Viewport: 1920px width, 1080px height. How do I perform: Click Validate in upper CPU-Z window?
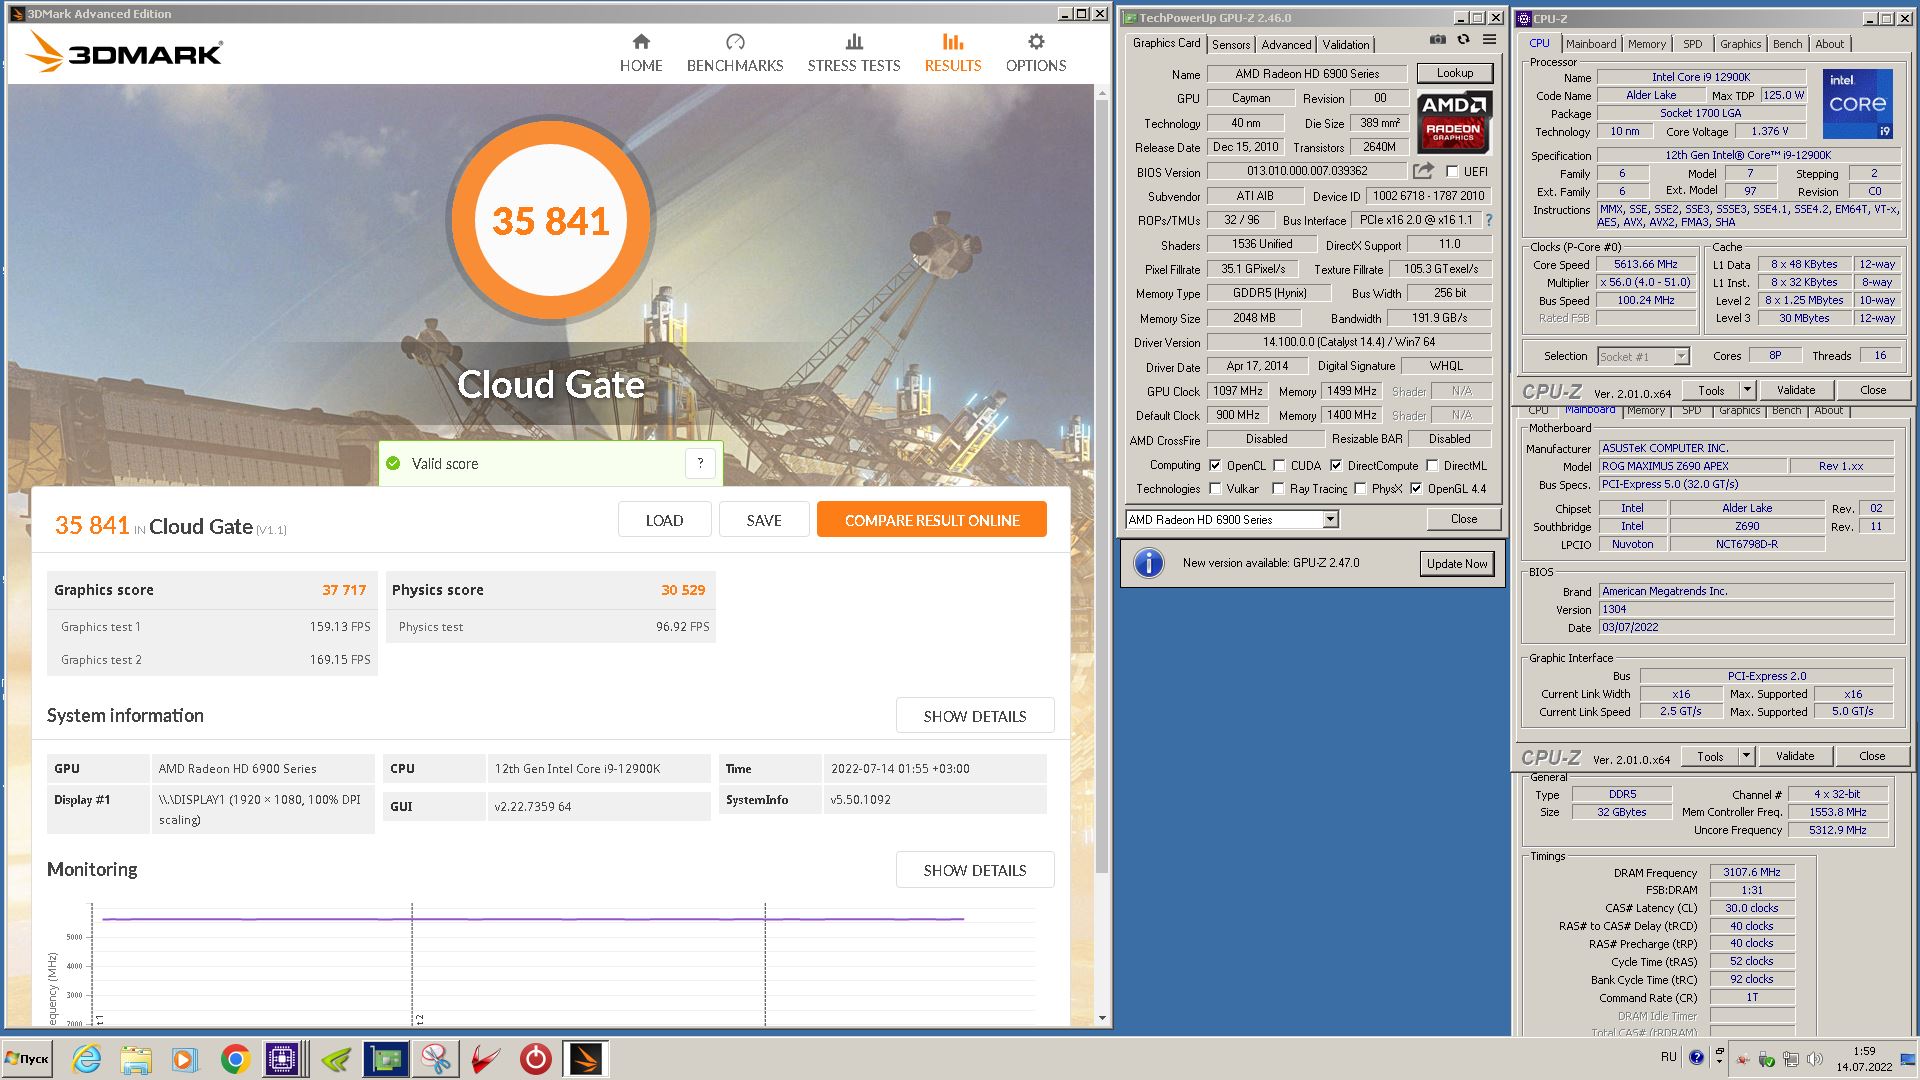1796,390
